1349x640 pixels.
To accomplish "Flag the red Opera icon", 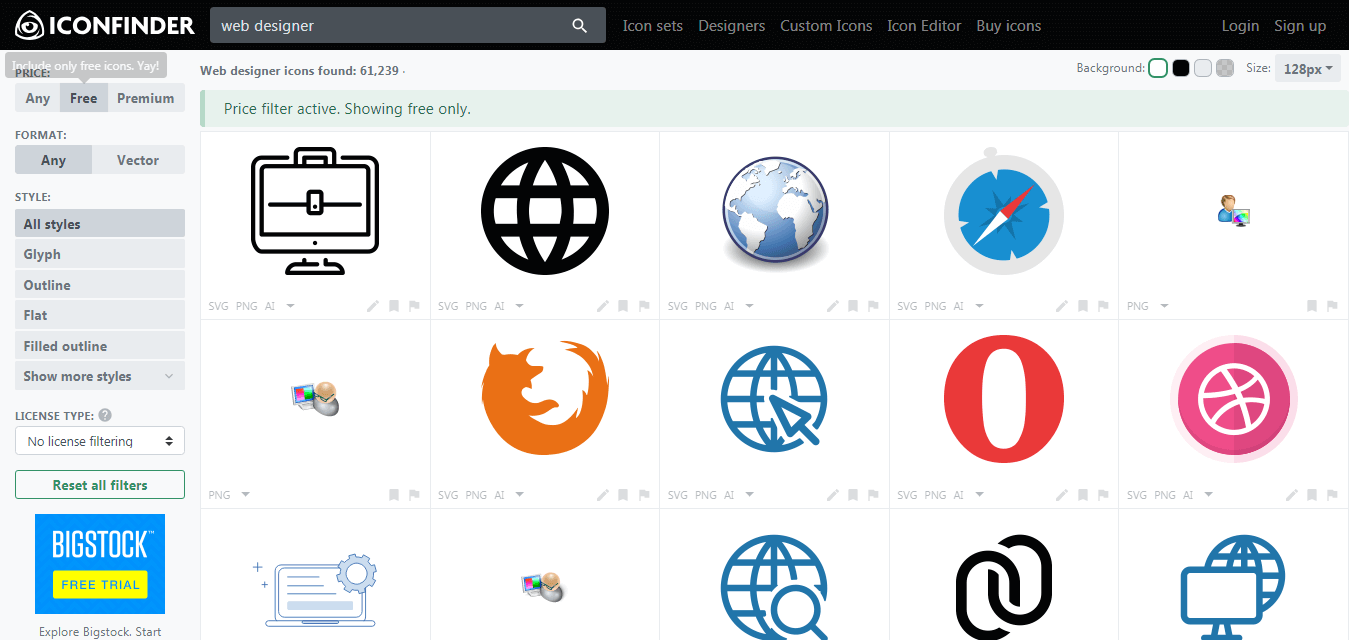I will tap(1103, 495).
